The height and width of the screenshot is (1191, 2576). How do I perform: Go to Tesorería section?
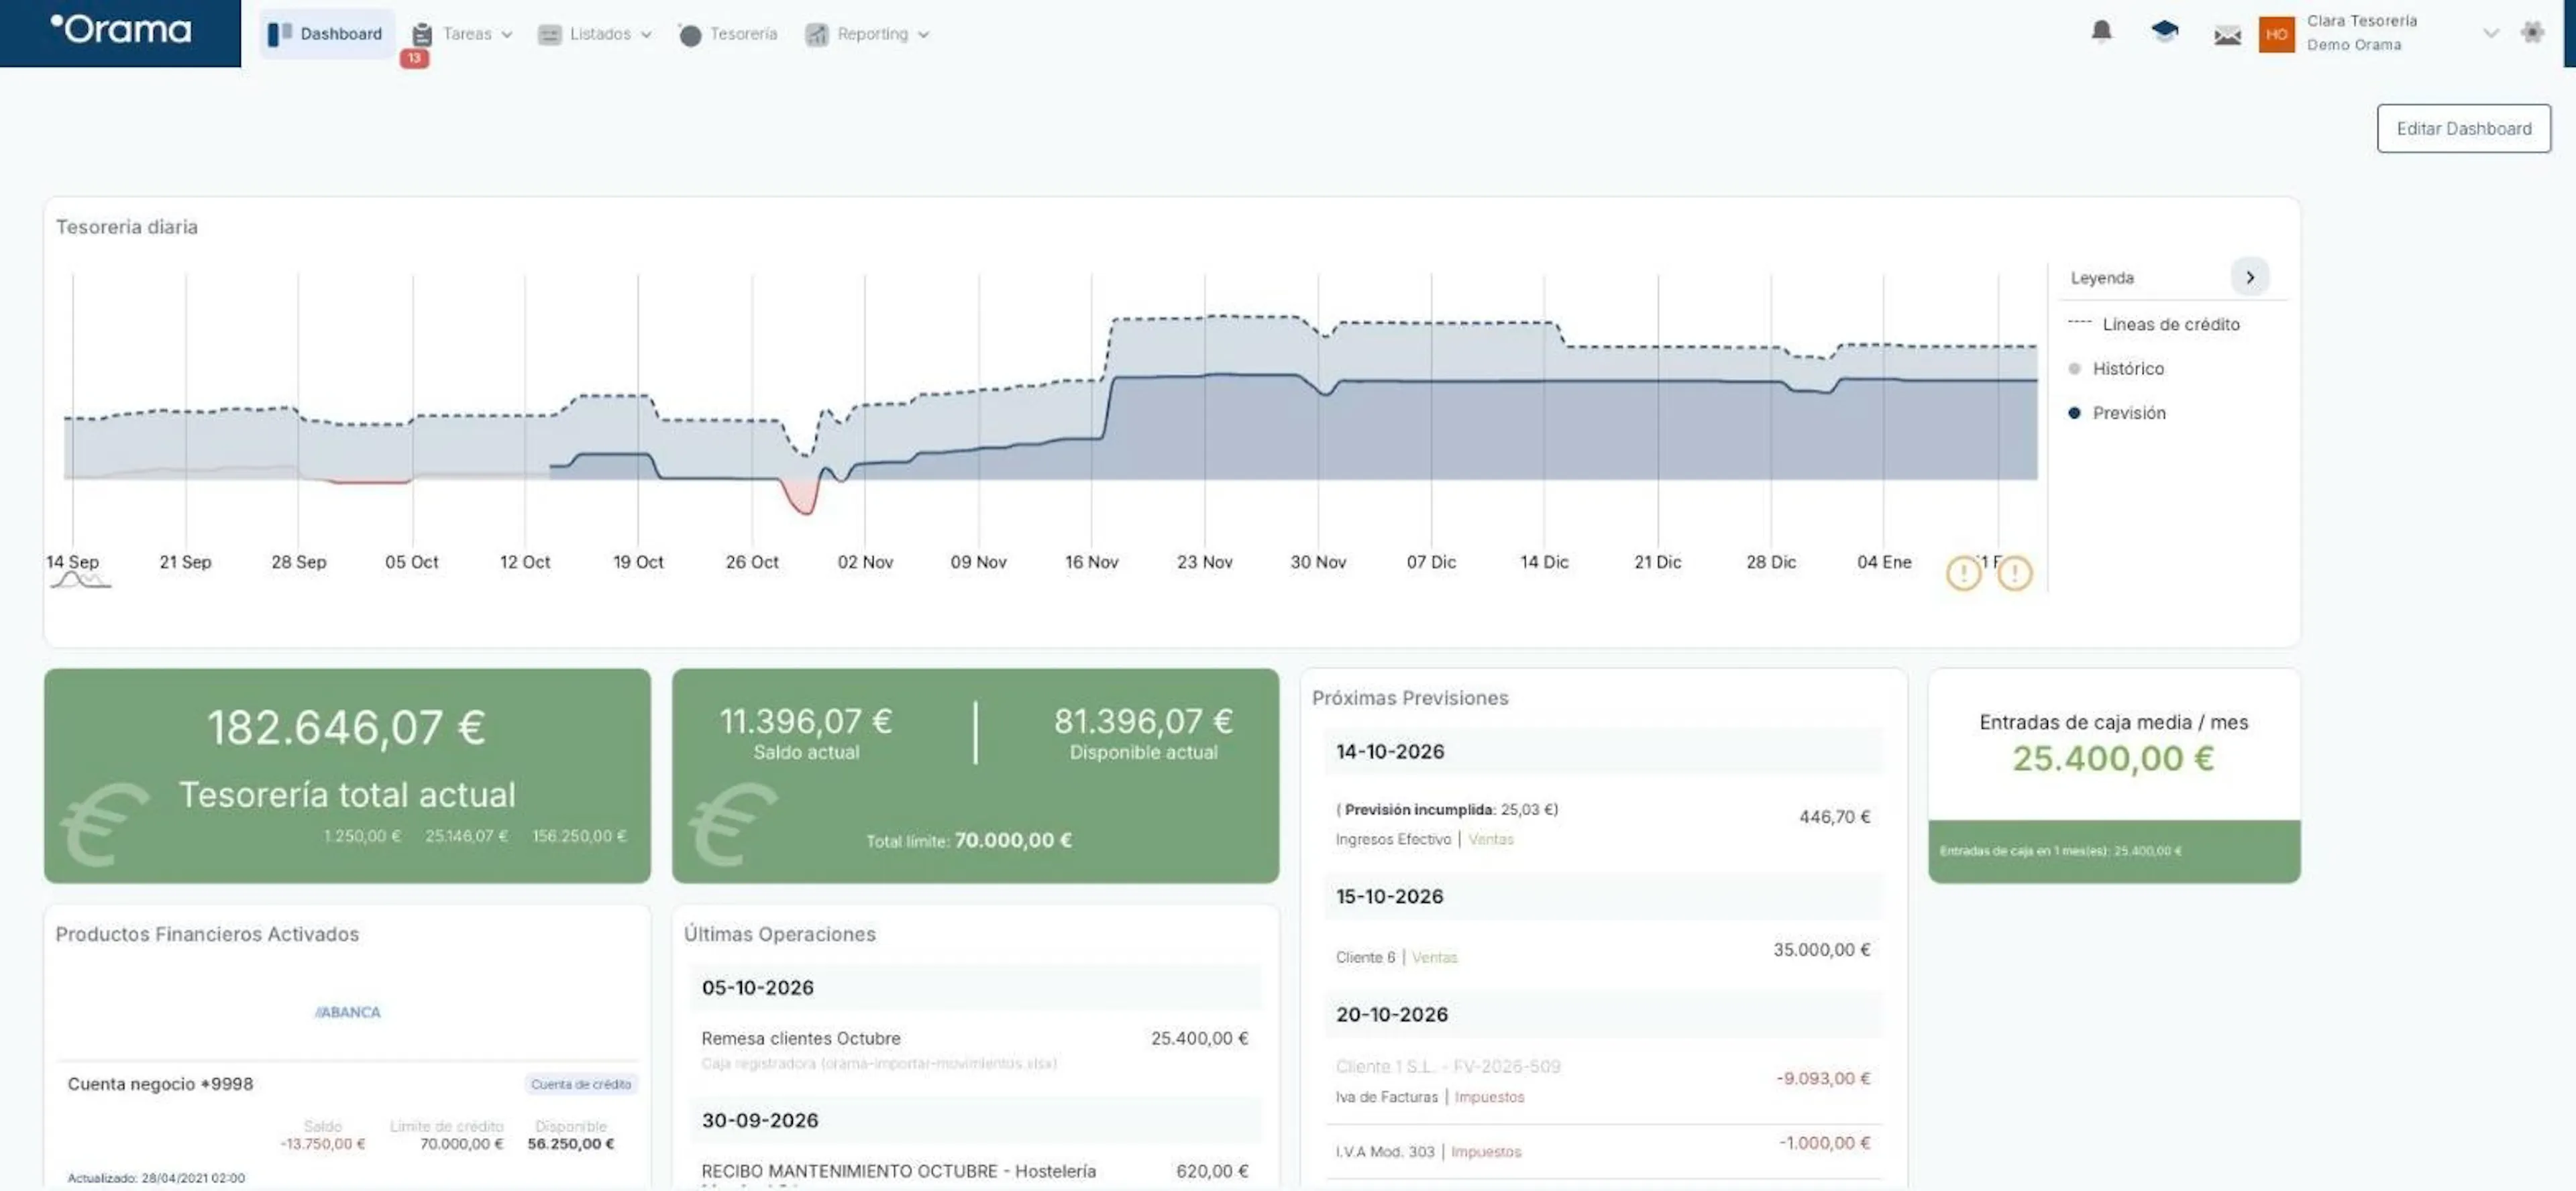(x=743, y=34)
